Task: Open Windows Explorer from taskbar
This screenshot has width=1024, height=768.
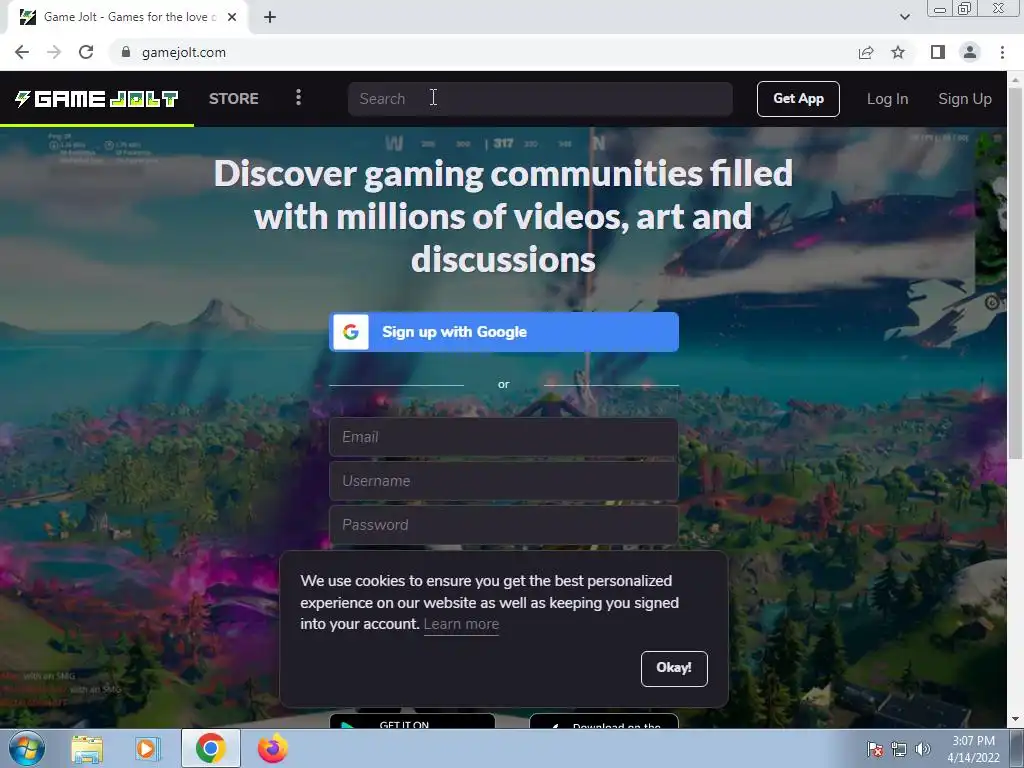Action: coord(87,748)
